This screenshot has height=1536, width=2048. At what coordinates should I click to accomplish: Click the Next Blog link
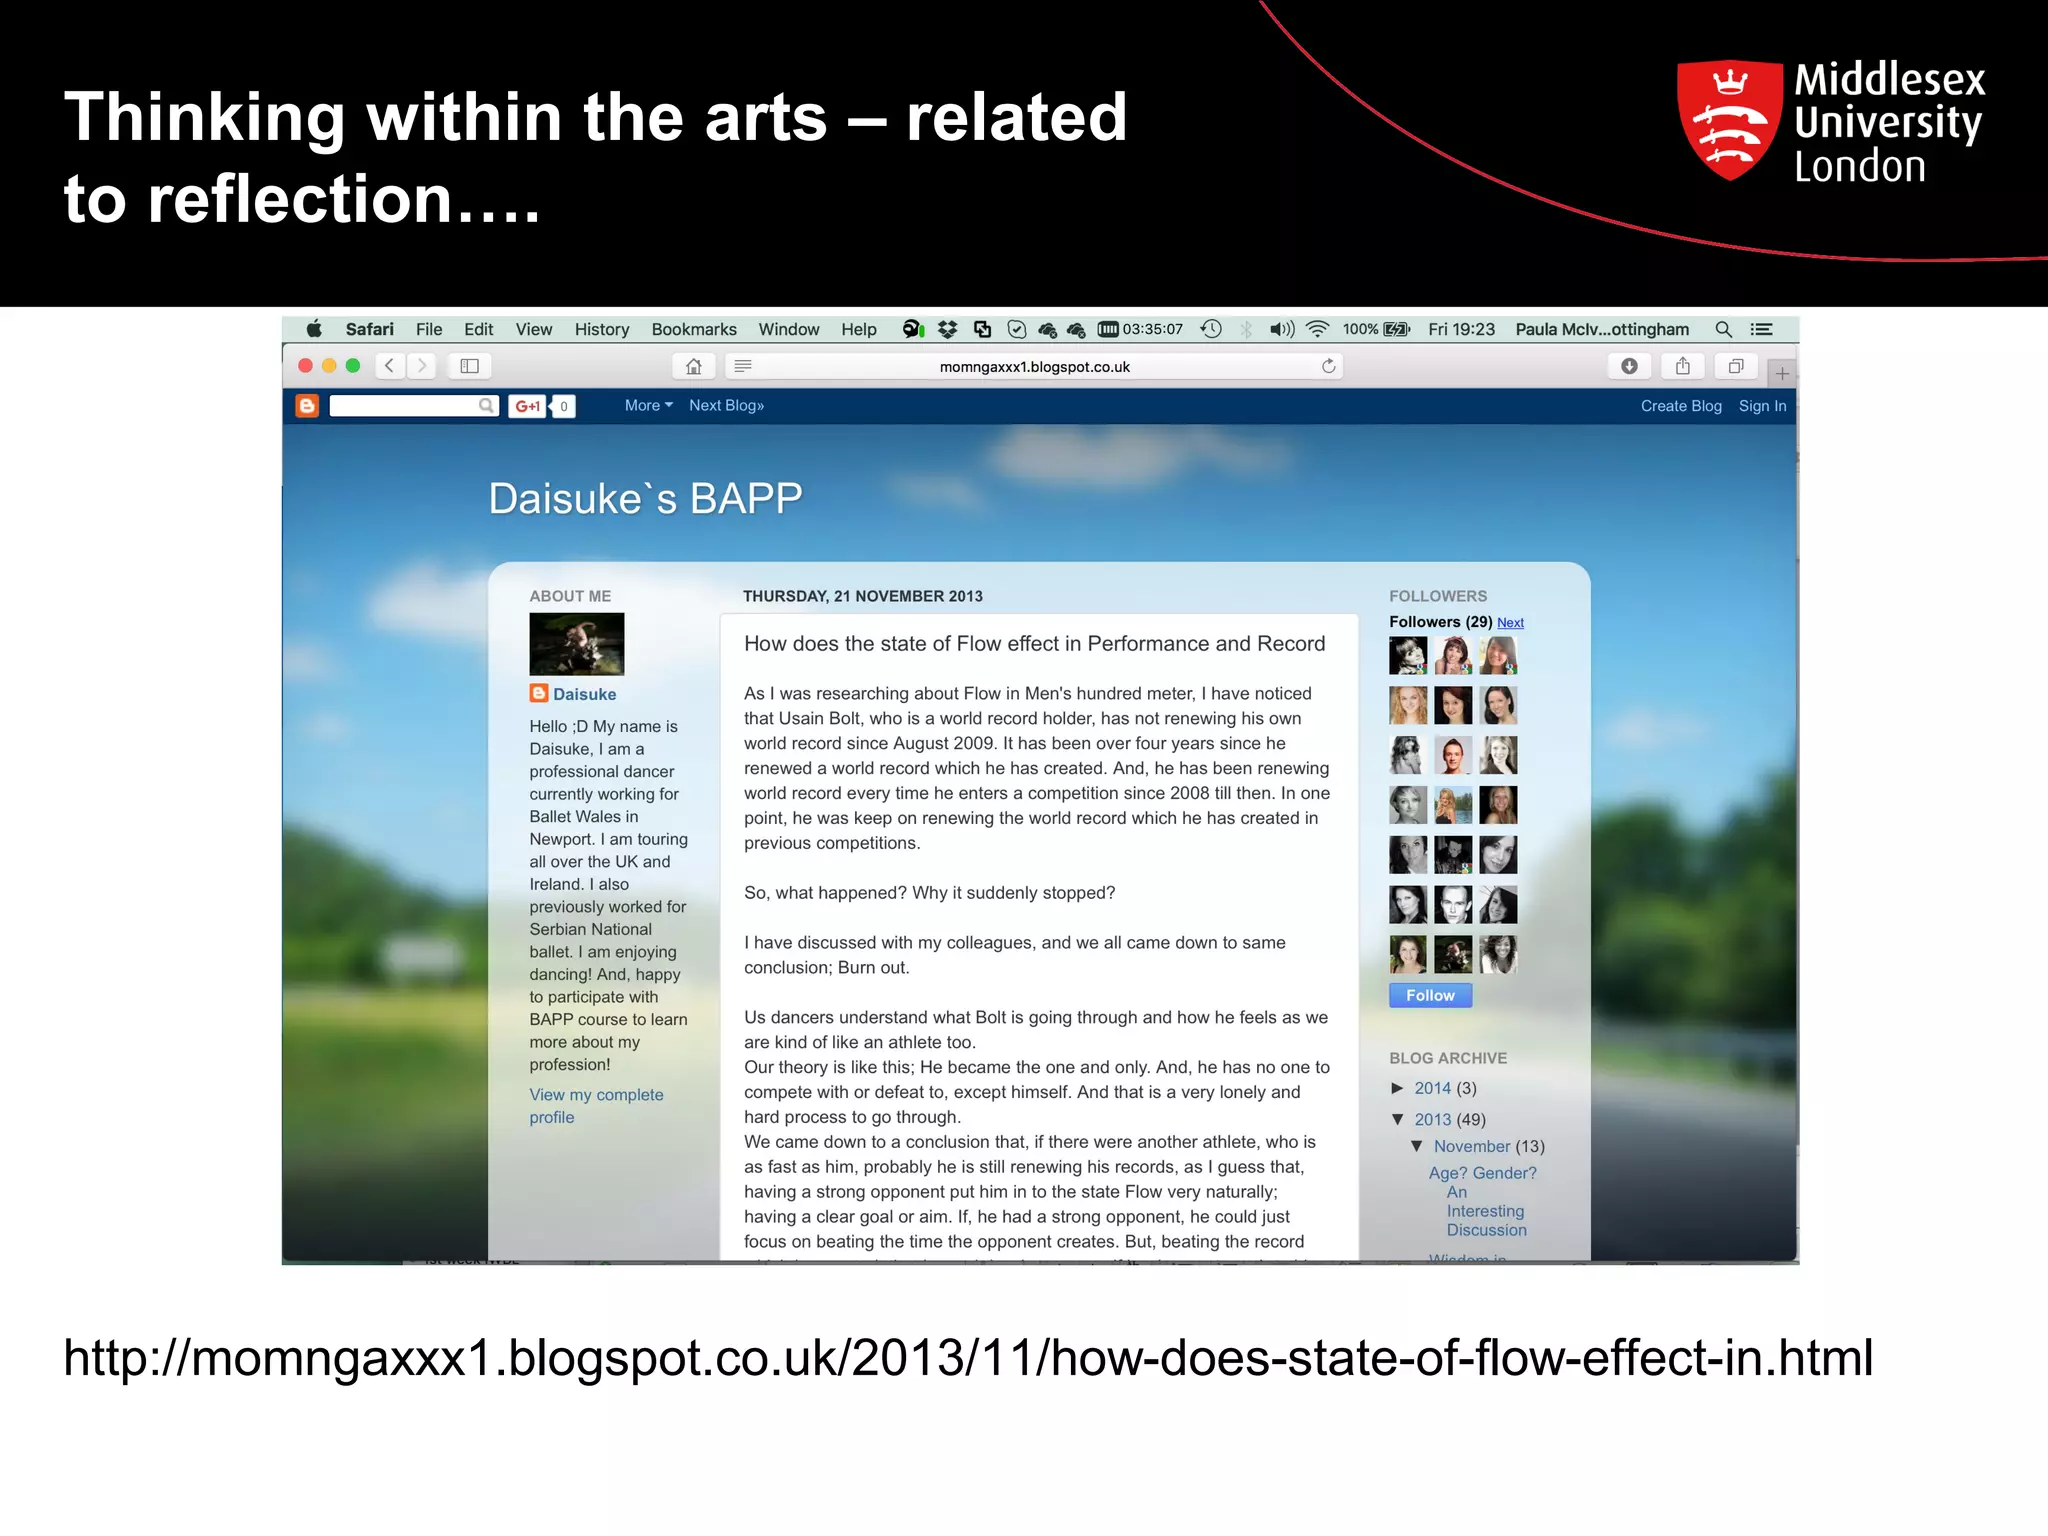[726, 405]
